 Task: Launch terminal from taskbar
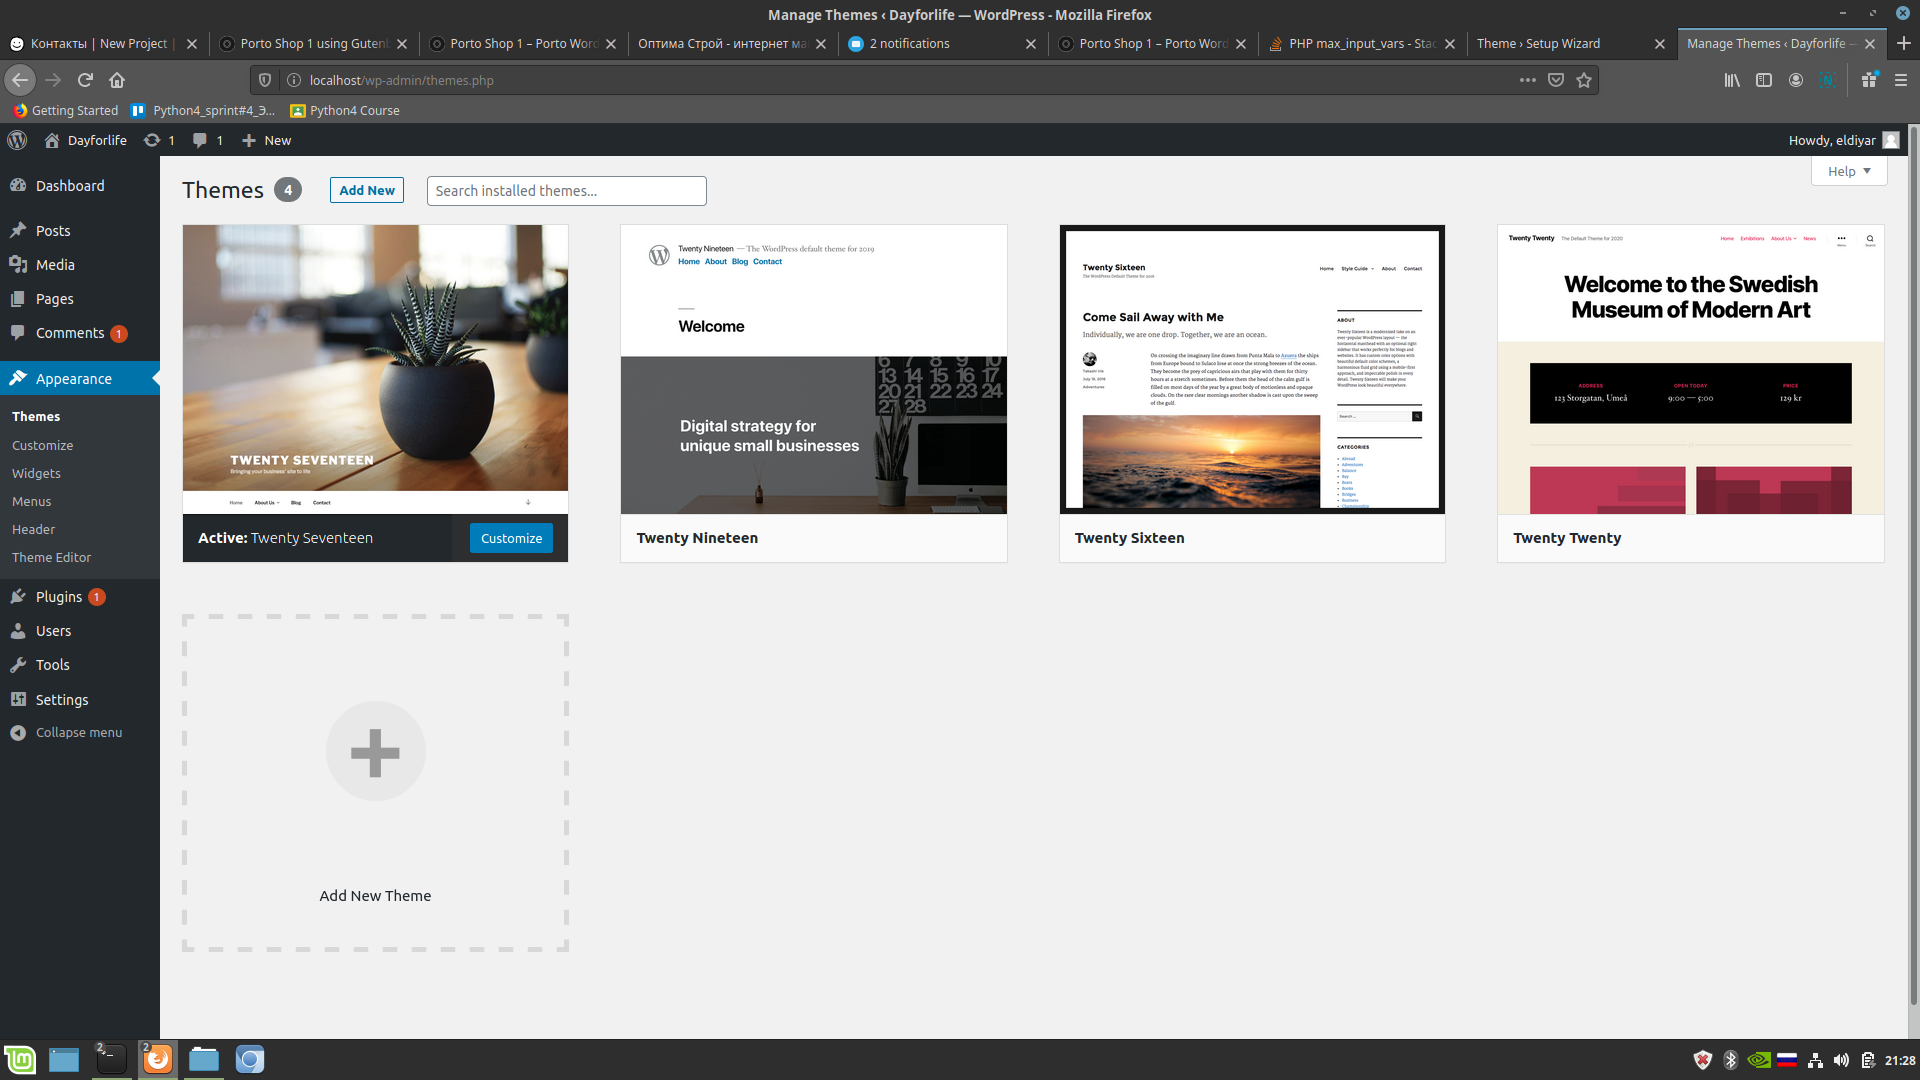[111, 1059]
